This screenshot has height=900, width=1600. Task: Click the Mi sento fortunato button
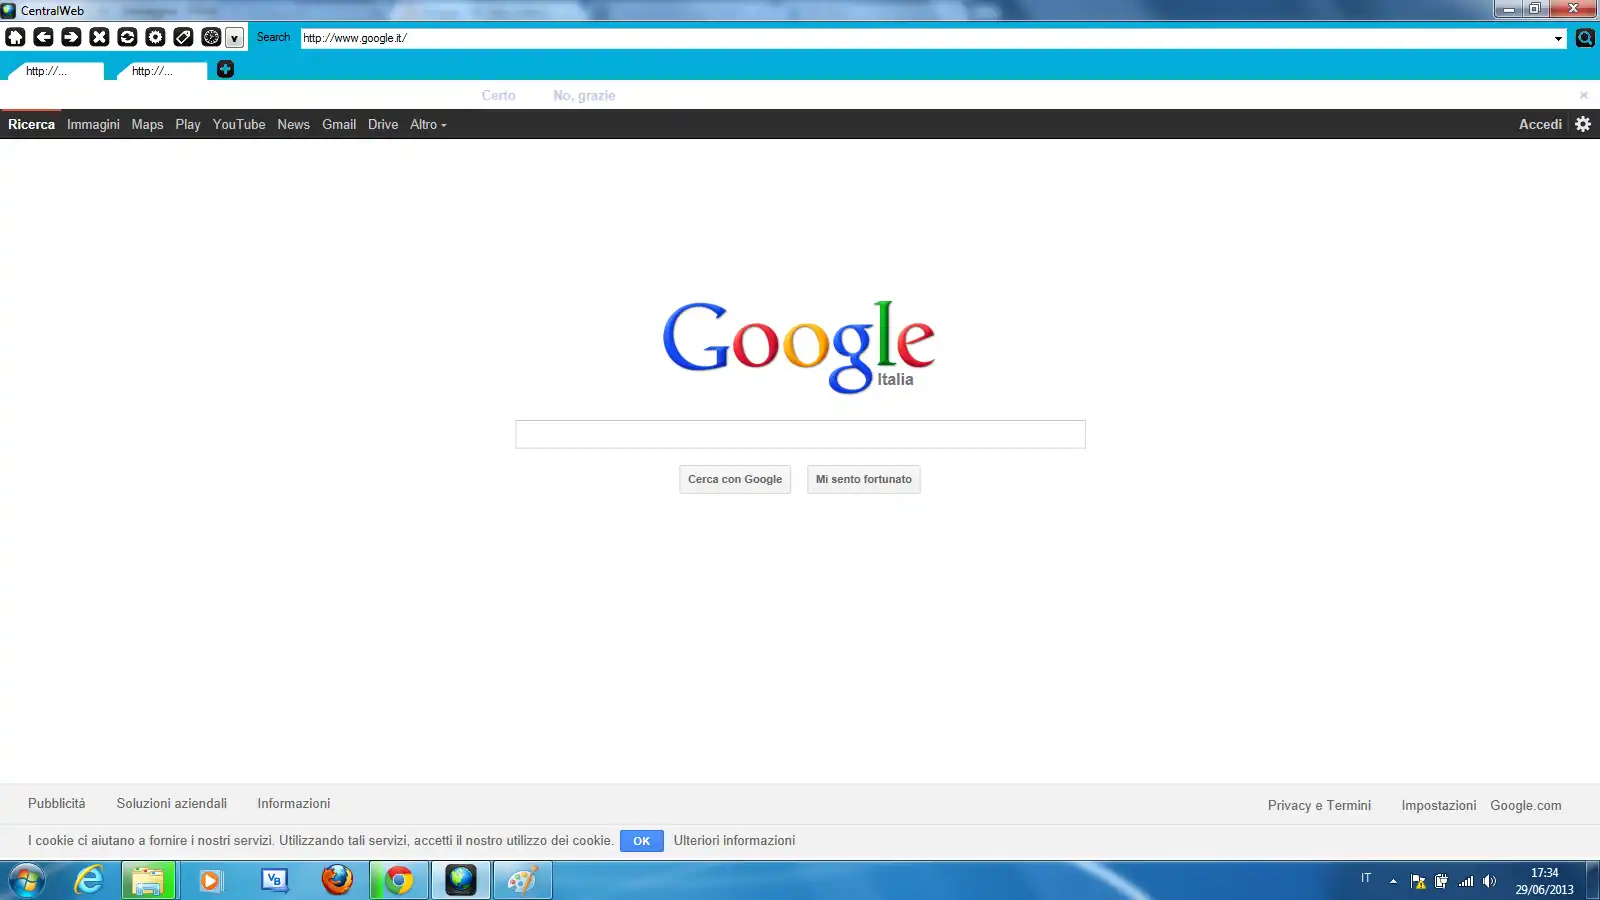tap(864, 479)
